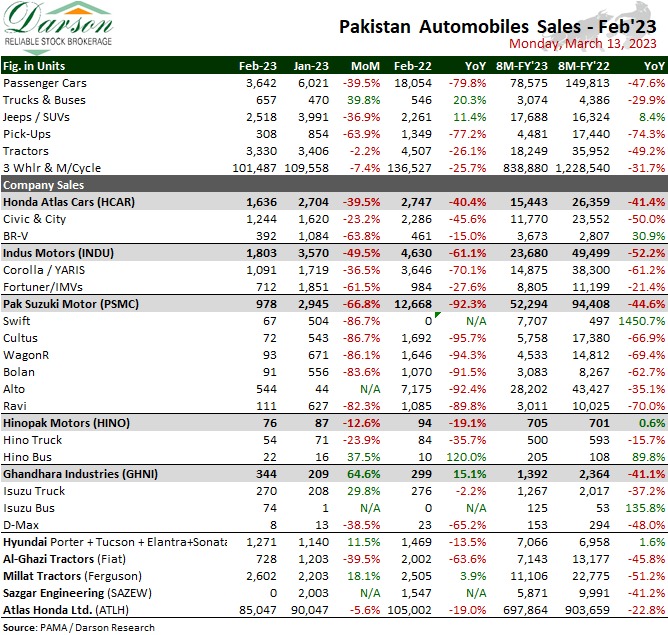Click Ghandhara Industries MoM value 64.6%

pyautogui.click(x=363, y=474)
